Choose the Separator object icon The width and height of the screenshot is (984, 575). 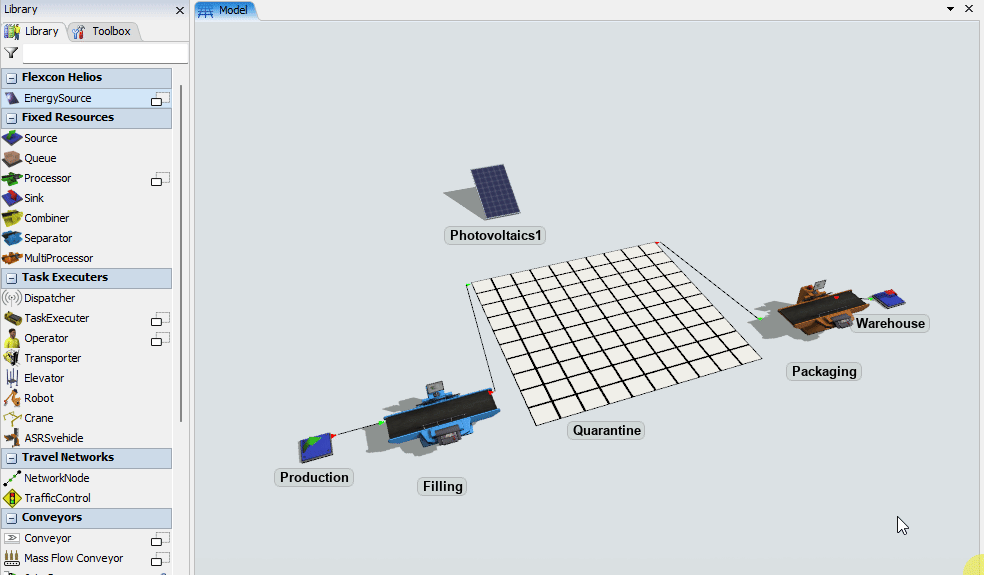coord(12,238)
